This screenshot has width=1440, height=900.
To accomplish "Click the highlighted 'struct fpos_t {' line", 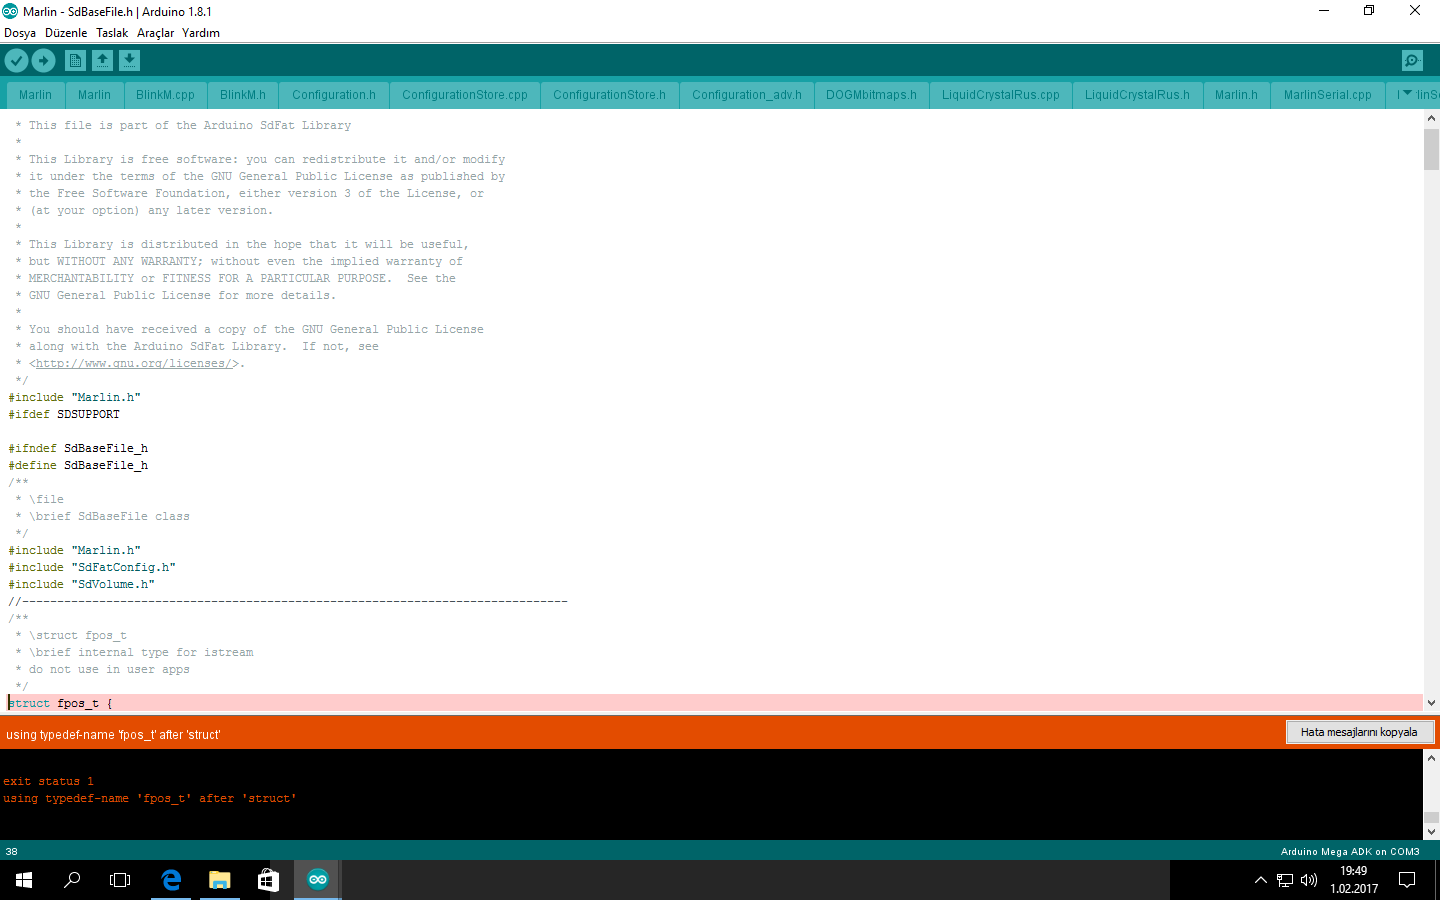I will click(x=715, y=703).
